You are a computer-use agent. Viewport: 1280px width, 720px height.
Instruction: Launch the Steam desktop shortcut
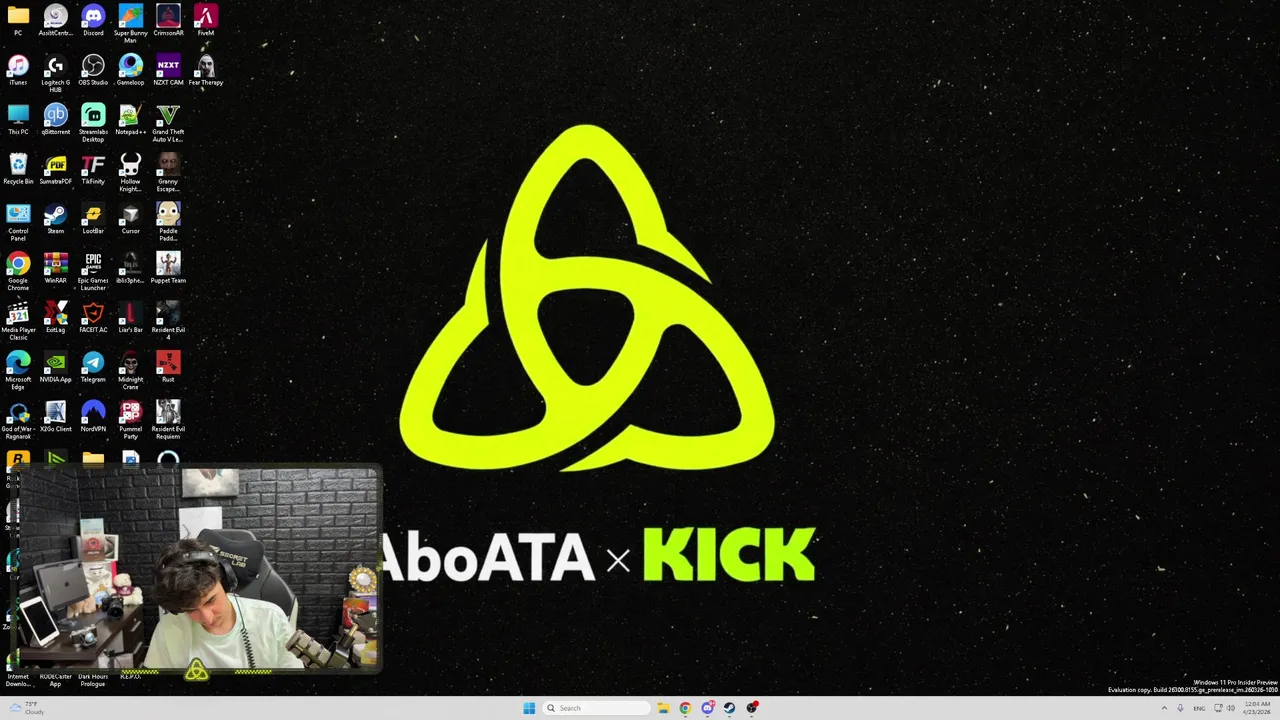coord(55,218)
